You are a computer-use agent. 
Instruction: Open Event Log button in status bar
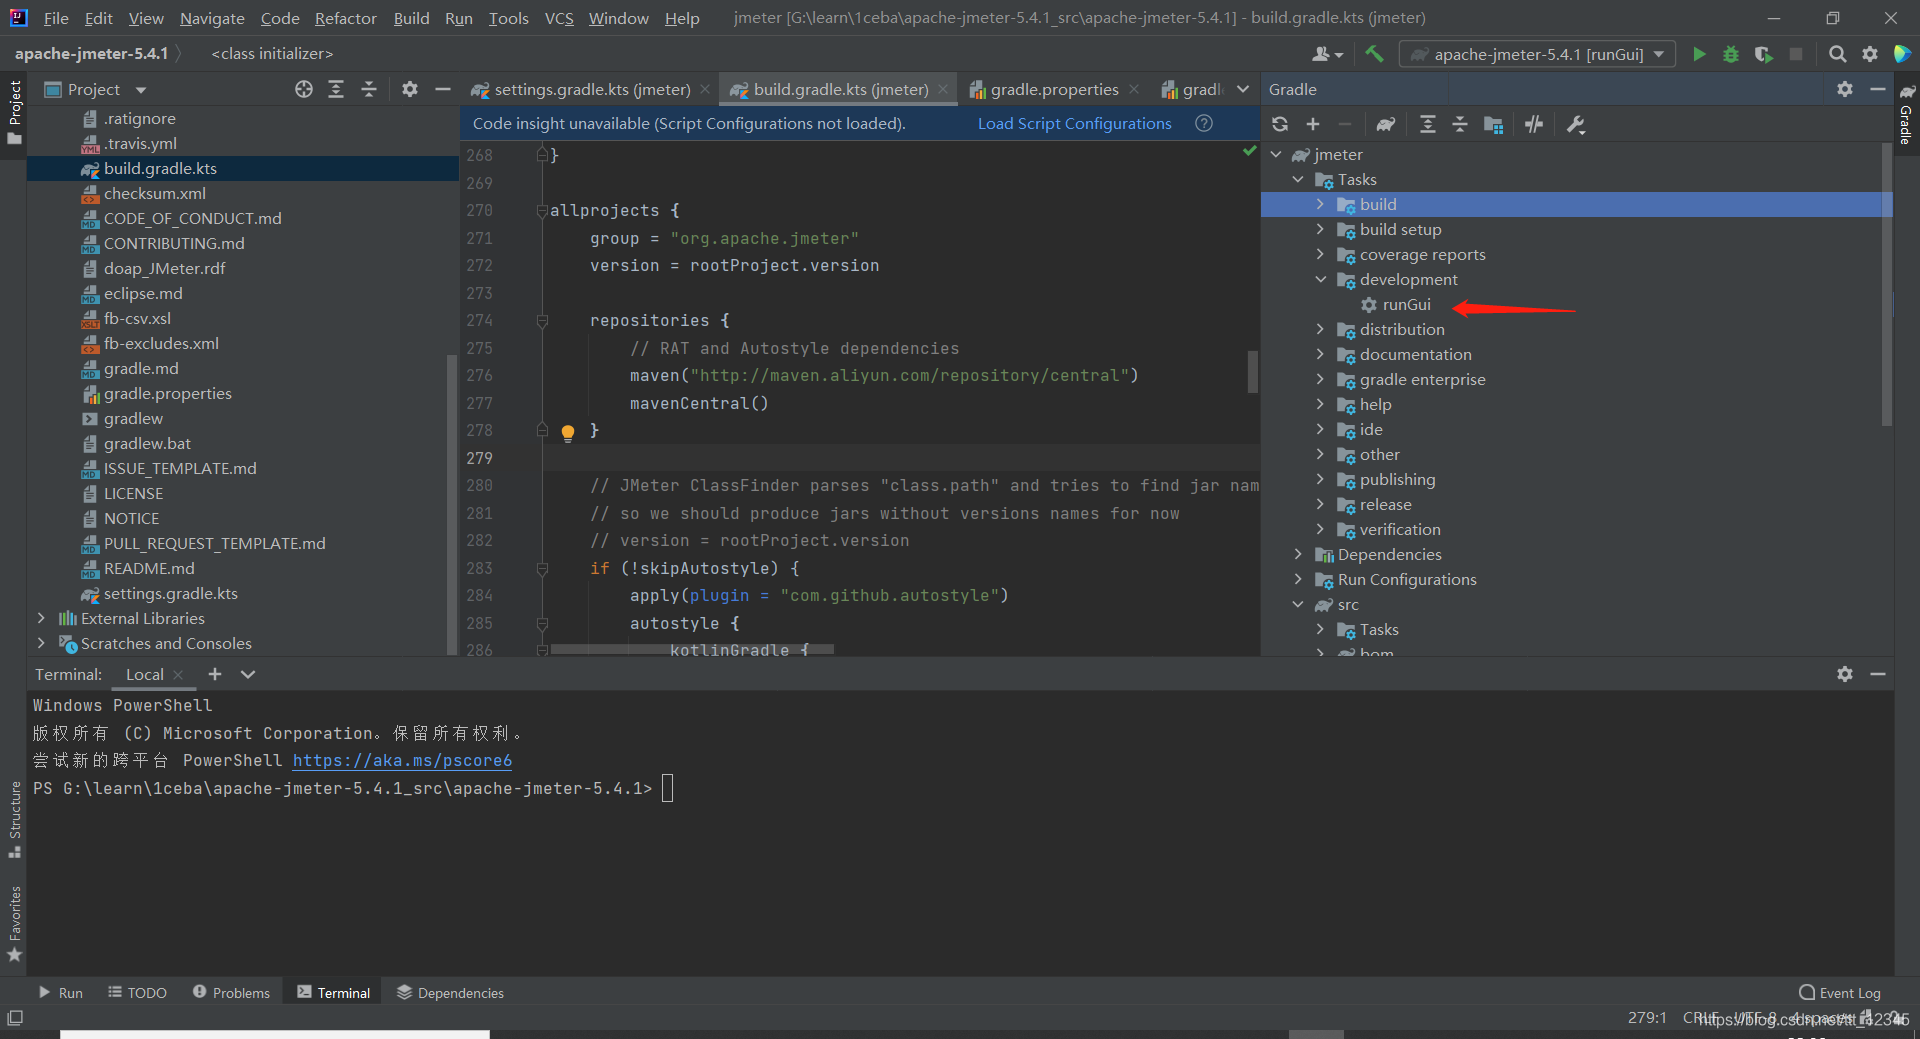pyautogui.click(x=1840, y=992)
